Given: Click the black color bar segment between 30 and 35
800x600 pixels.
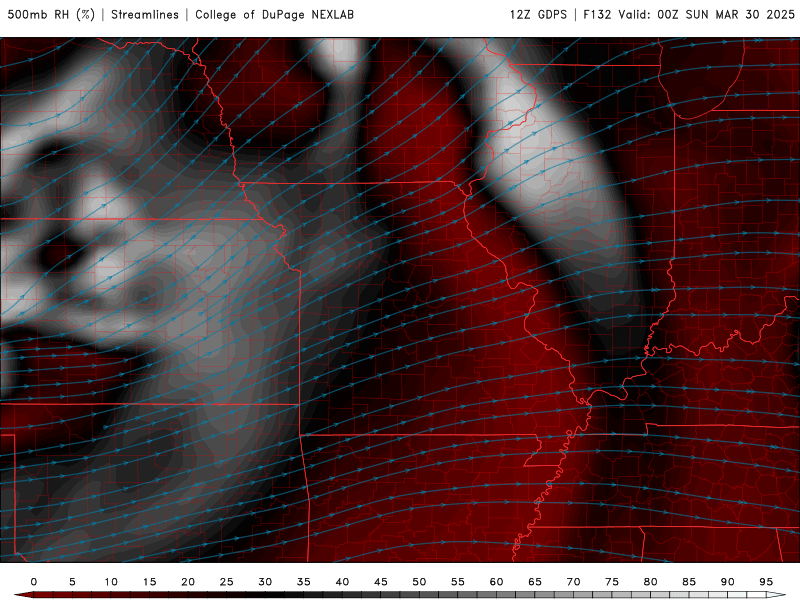Looking at the screenshot, I should click(284, 595).
